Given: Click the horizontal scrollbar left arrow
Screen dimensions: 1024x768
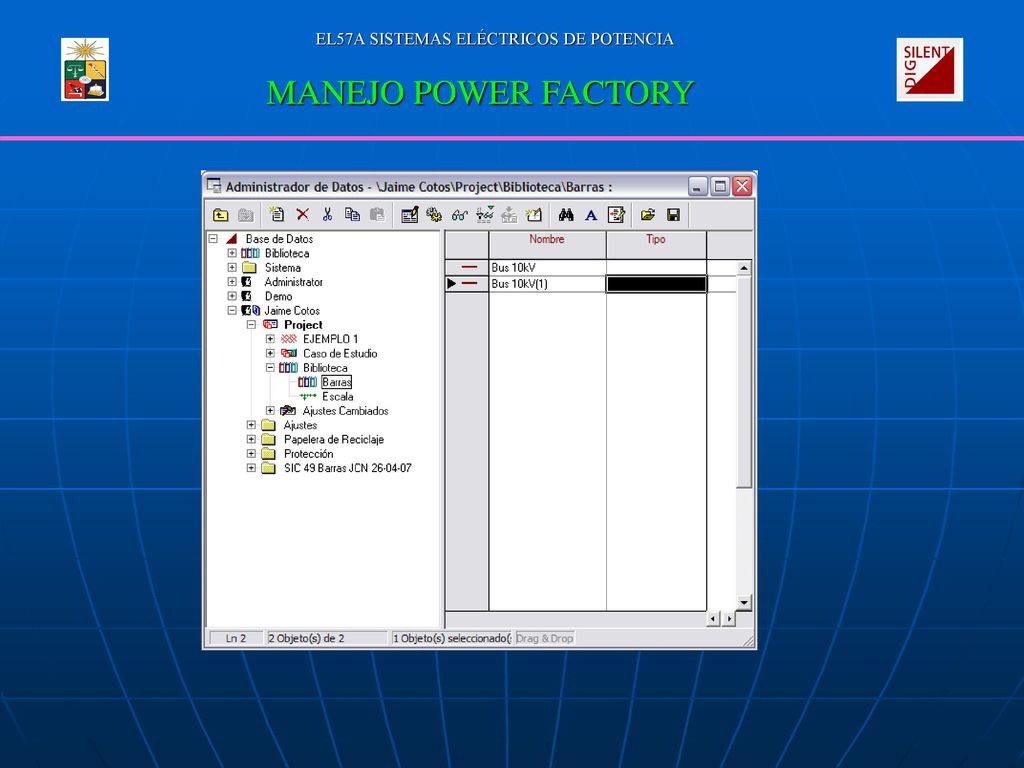Looking at the screenshot, I should [714, 618].
